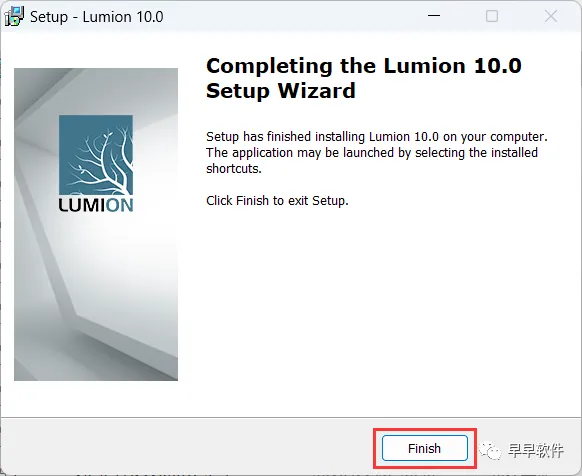This screenshot has width=582, height=476.
Task: Click the "Setup - Lumion 10.0" title text
Action: pos(97,17)
